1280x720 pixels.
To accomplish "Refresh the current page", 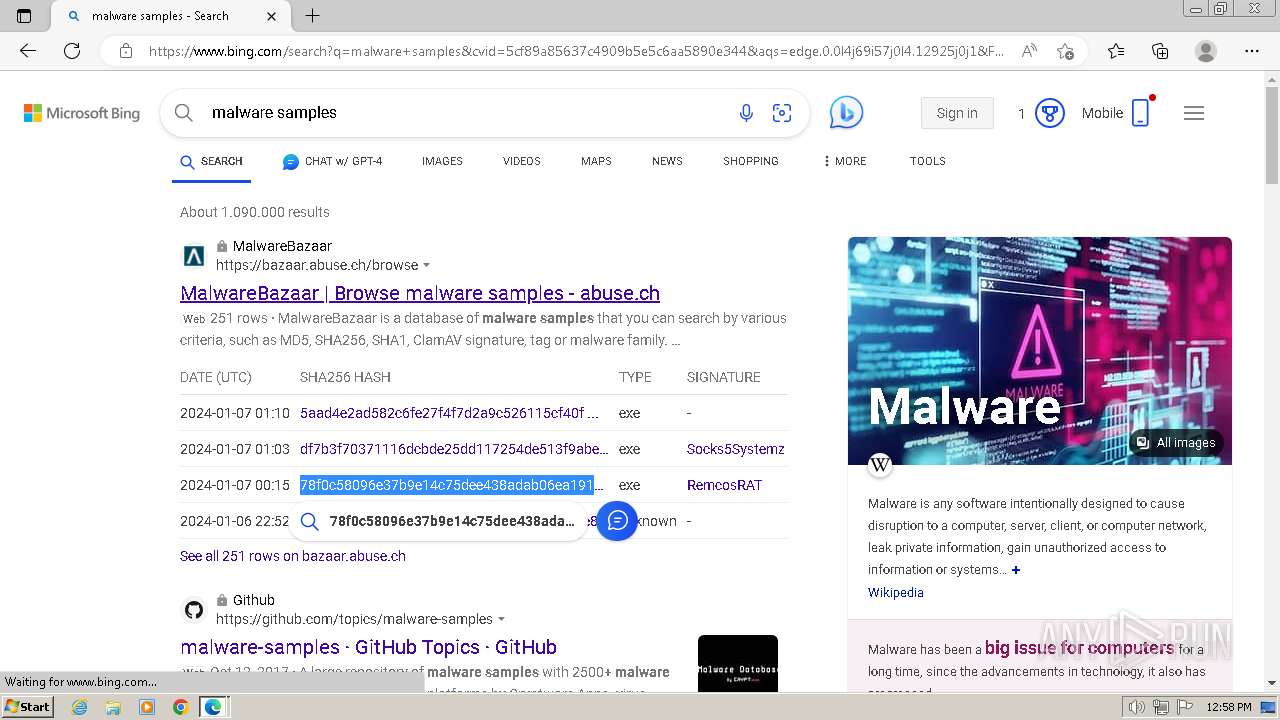I will click(72, 51).
